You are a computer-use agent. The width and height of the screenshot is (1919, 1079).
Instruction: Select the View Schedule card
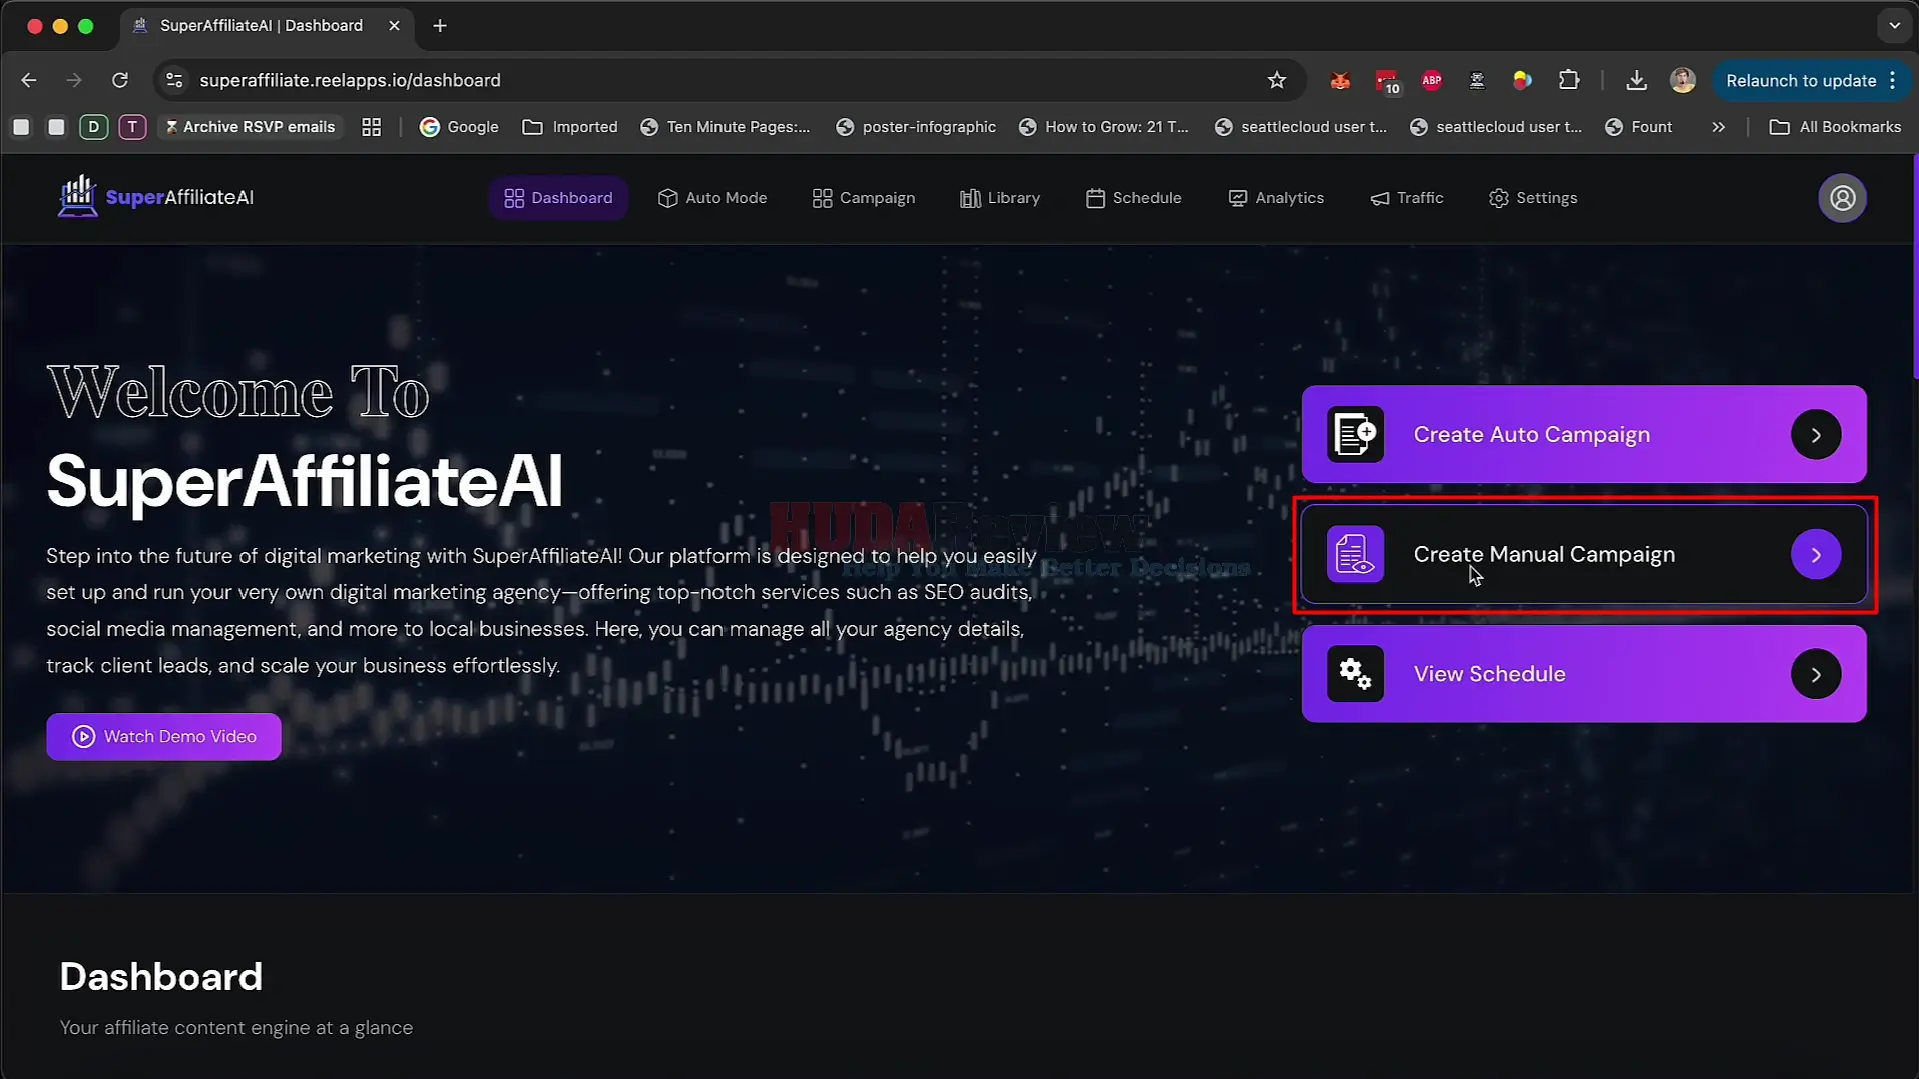[1584, 674]
